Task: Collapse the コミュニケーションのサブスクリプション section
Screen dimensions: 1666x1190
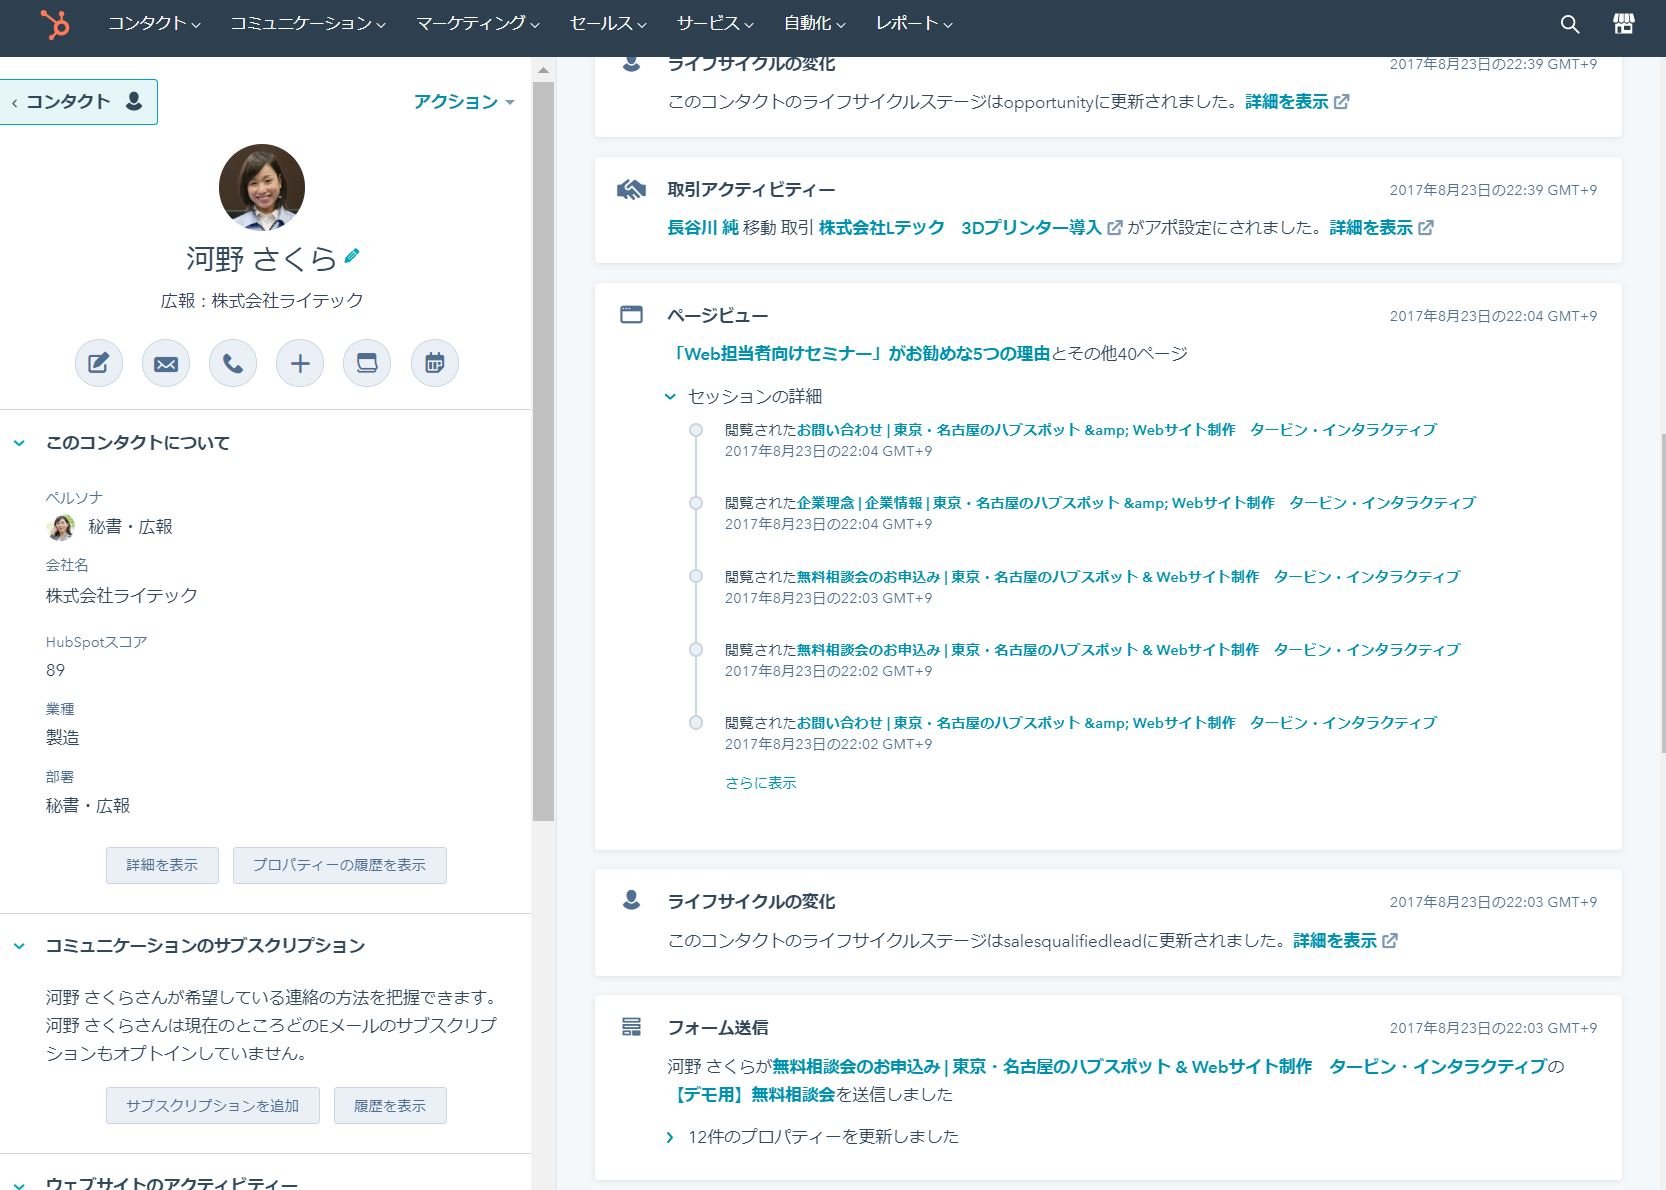Action: pyautogui.click(x=19, y=946)
